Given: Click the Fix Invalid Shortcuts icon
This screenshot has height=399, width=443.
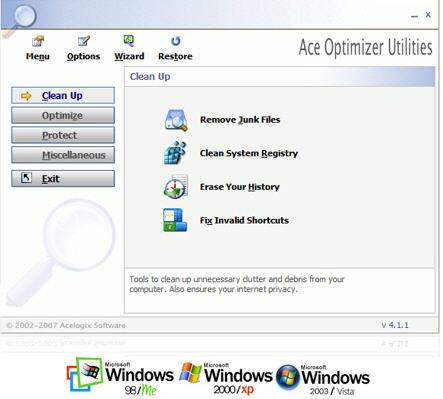Looking at the screenshot, I should coord(175,220).
